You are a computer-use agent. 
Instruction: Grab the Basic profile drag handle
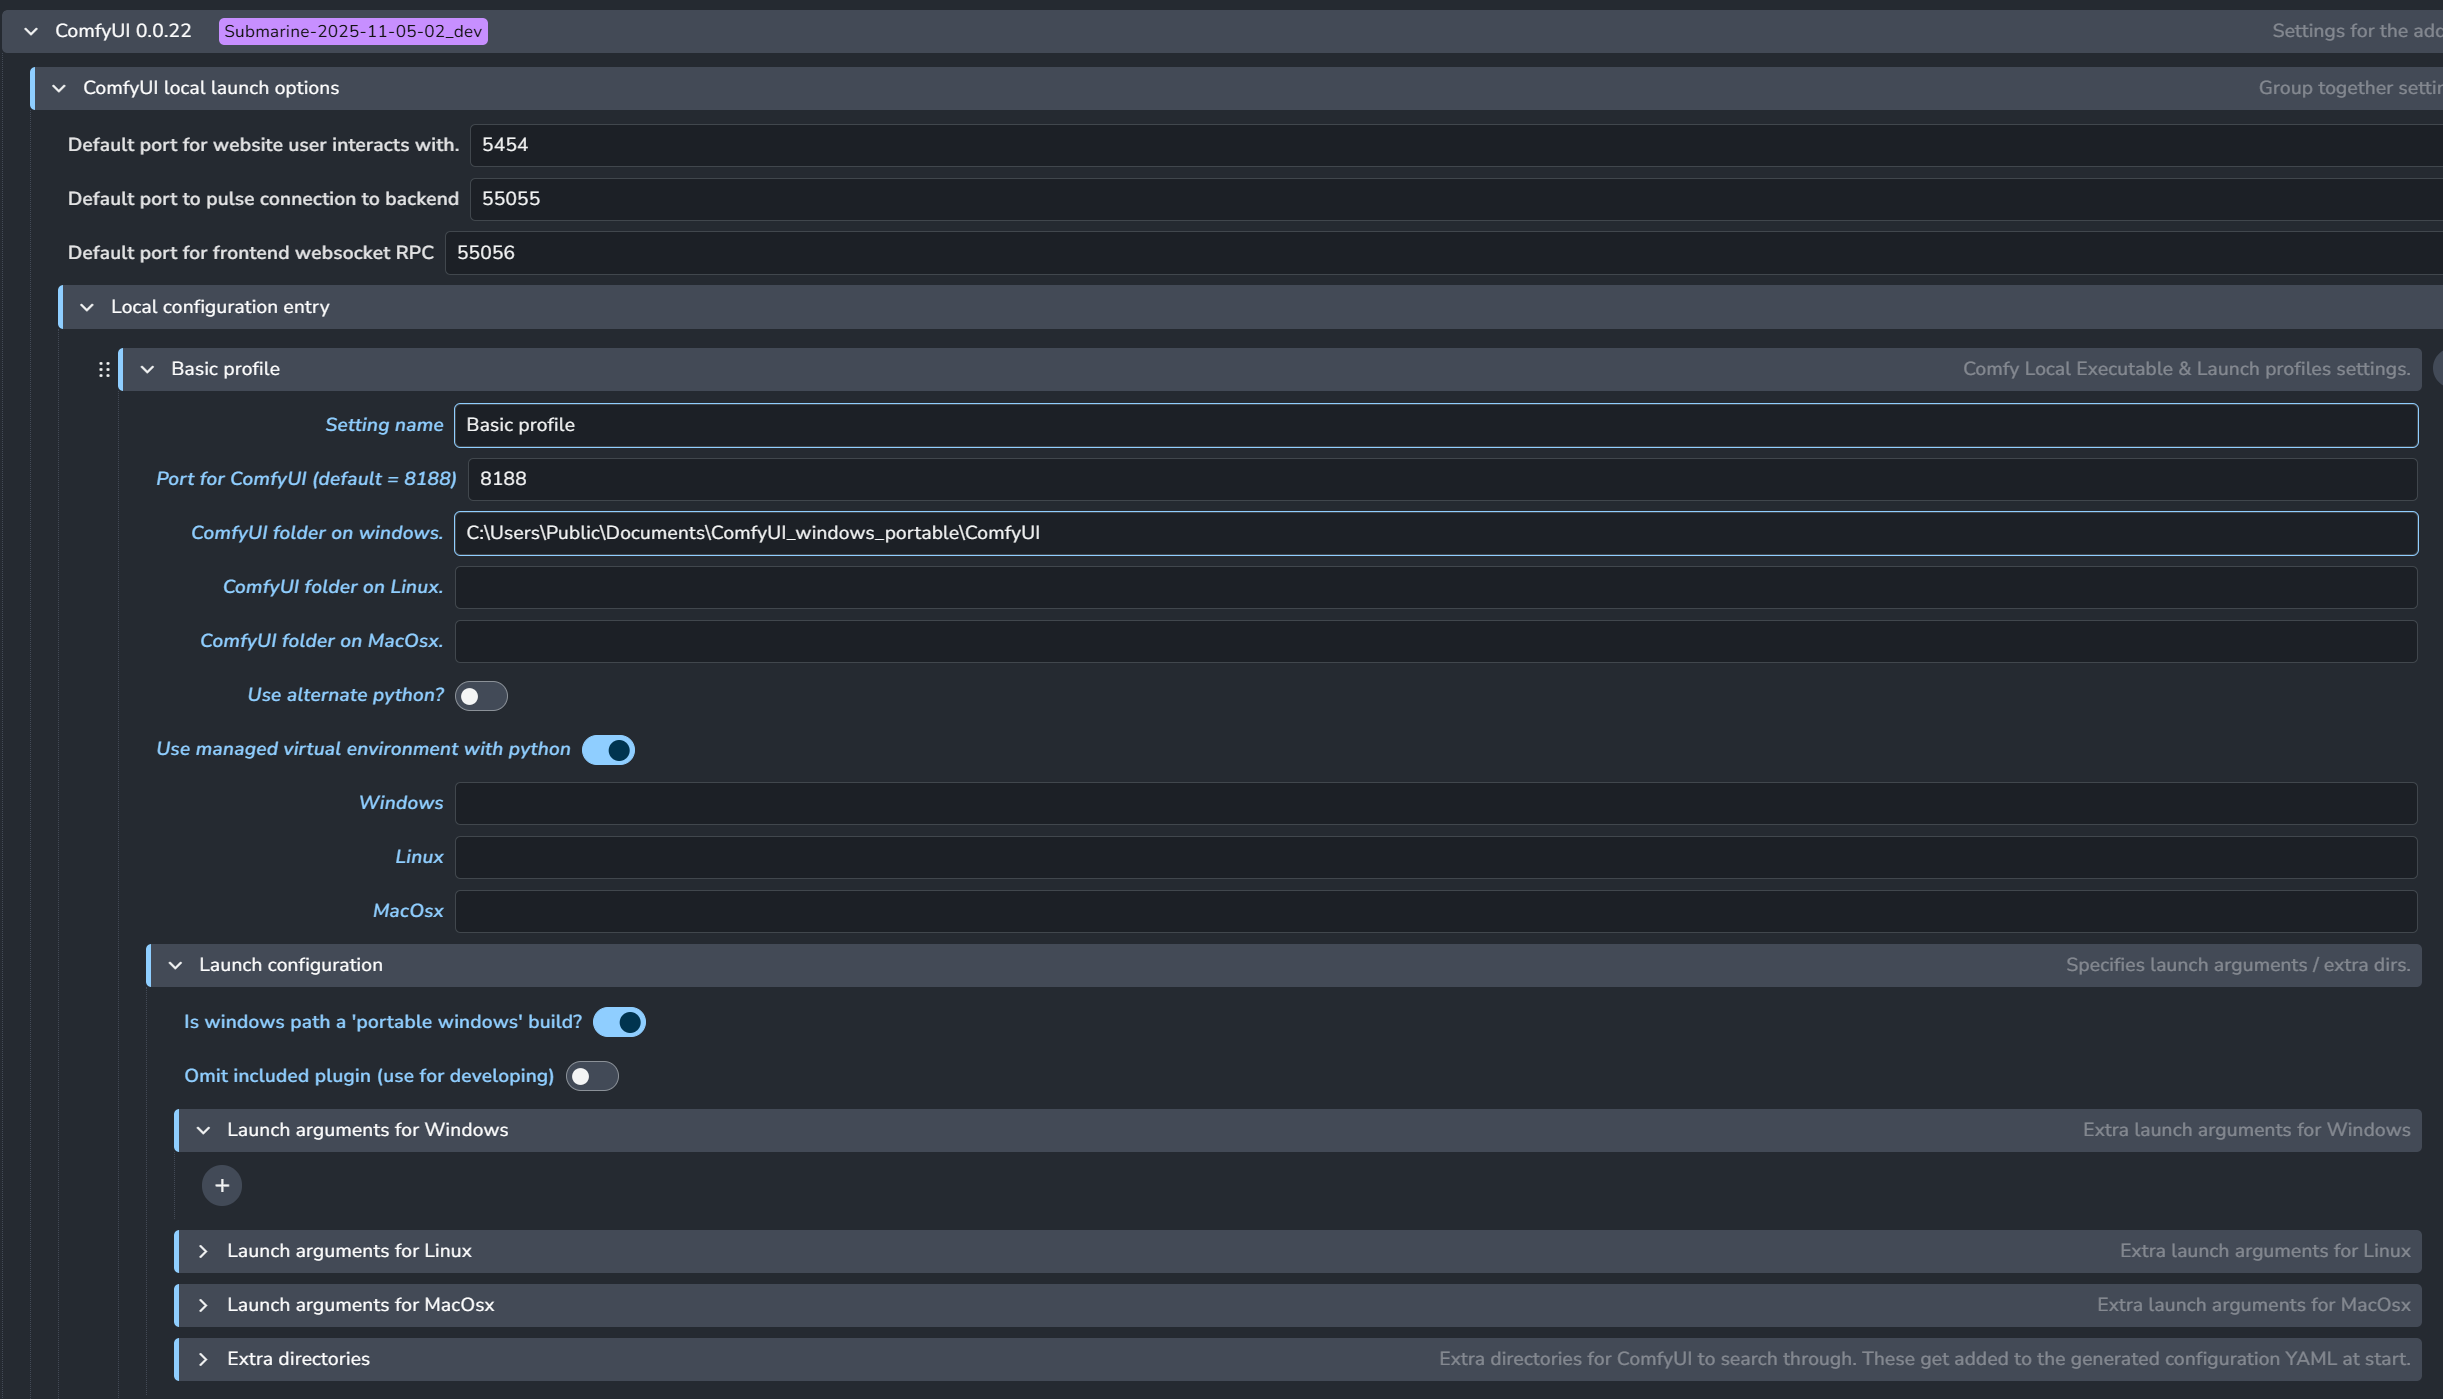tap(104, 370)
